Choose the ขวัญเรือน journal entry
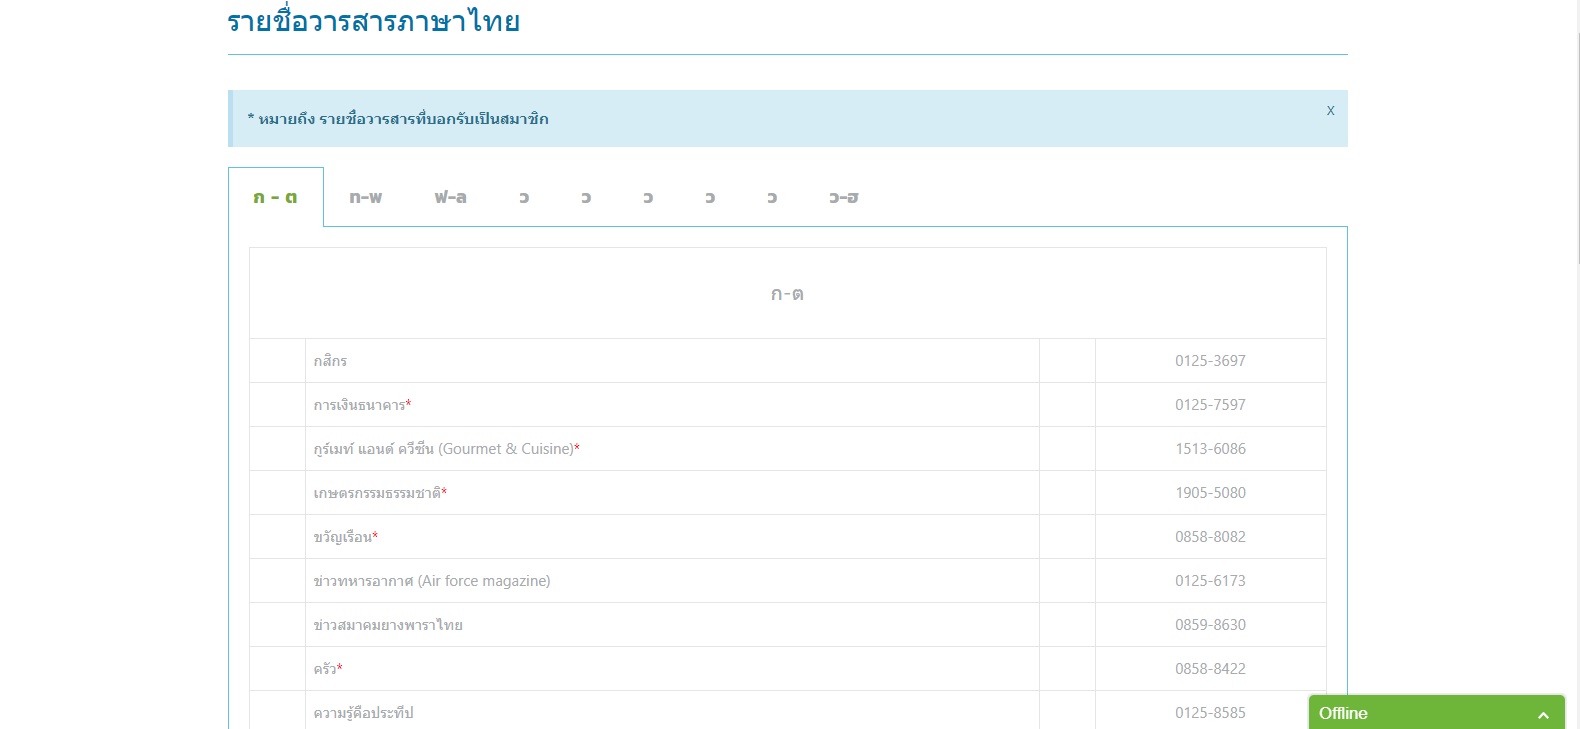The width and height of the screenshot is (1580, 729). (x=343, y=537)
